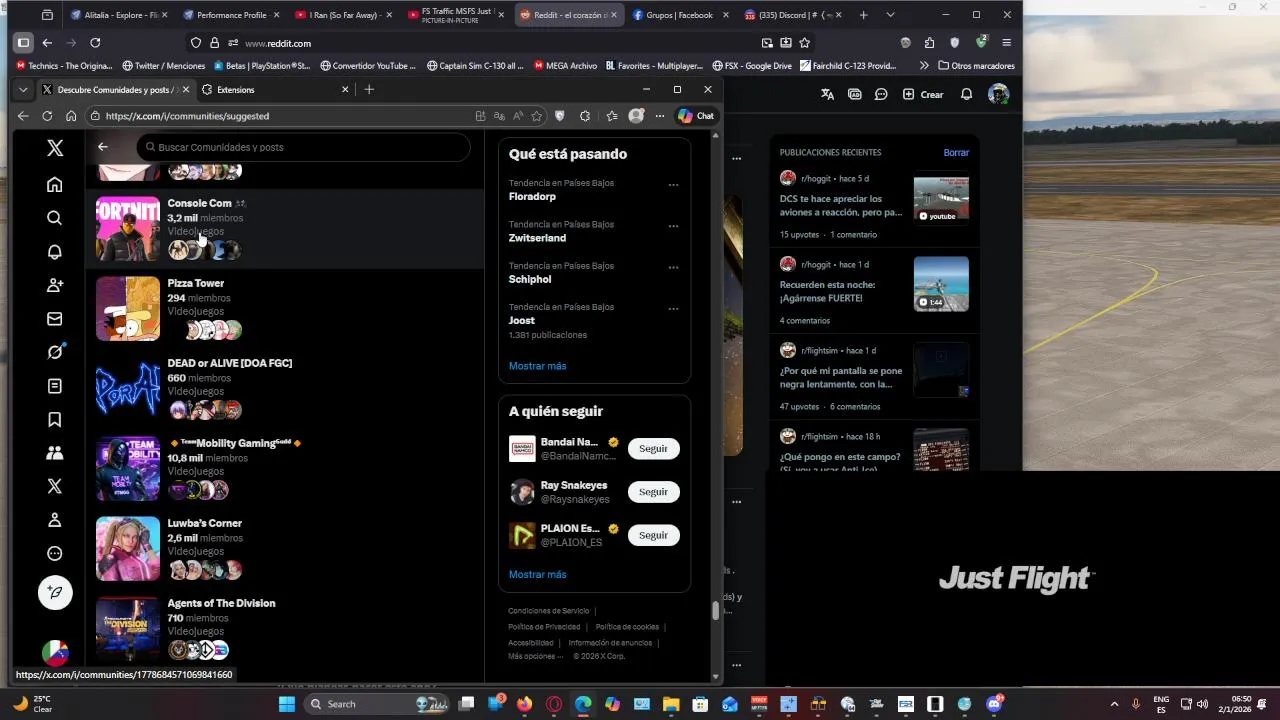This screenshot has width=1280, height=720.
Task: Click X page vertical scrollbar thumb
Action: (715, 612)
